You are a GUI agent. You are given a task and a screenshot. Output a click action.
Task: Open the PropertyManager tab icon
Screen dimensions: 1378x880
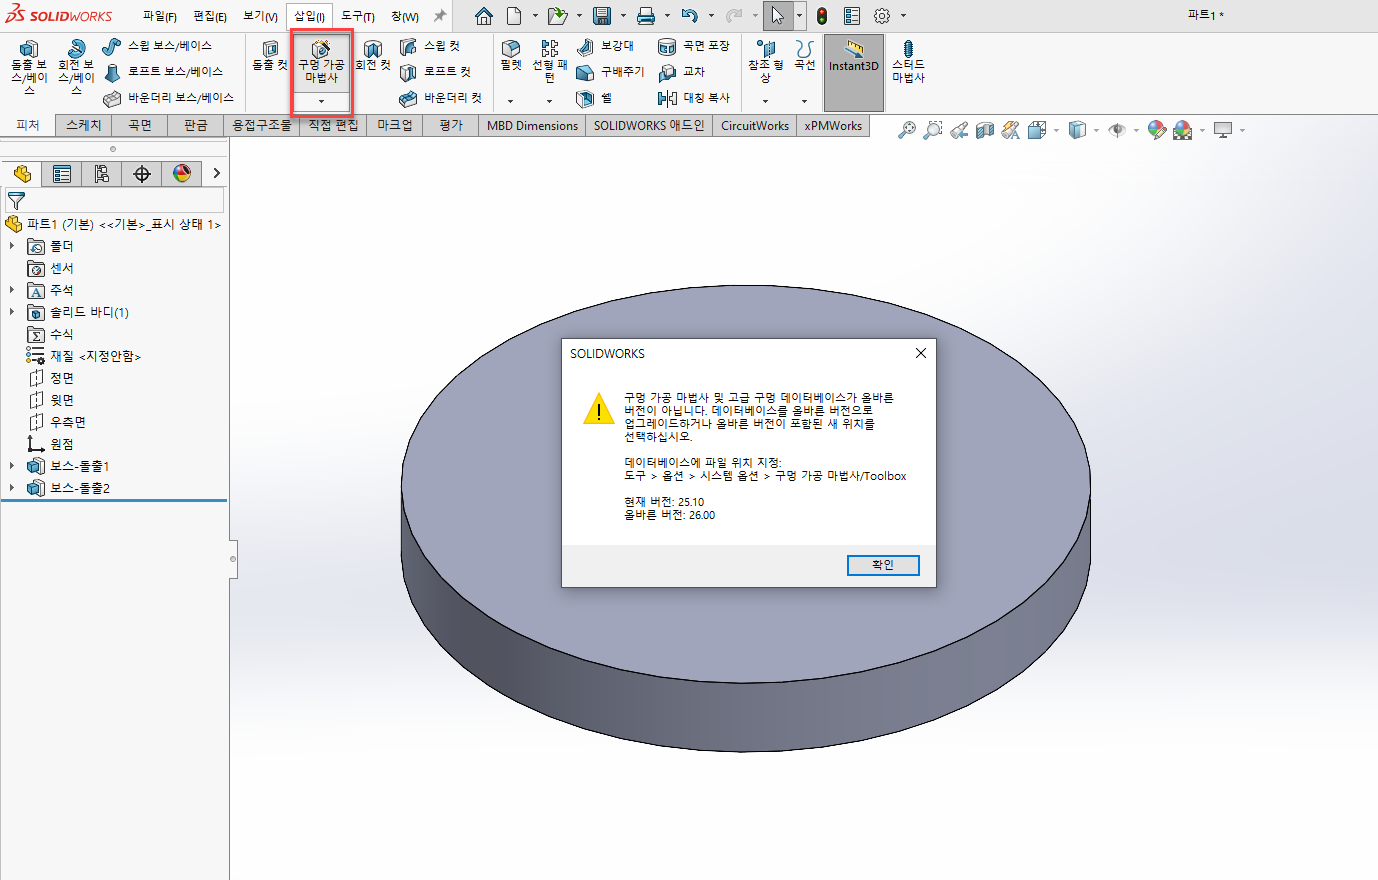pyautogui.click(x=62, y=174)
